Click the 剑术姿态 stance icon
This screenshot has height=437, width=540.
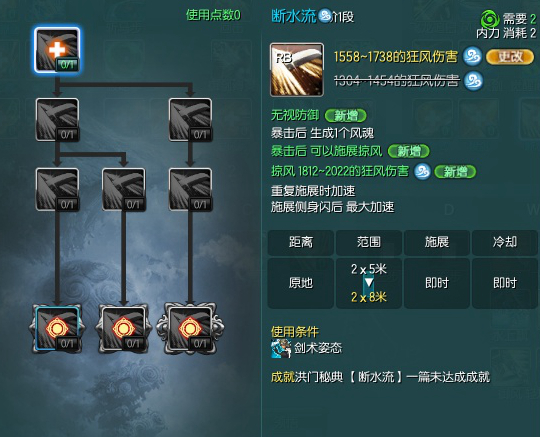coord(281,348)
